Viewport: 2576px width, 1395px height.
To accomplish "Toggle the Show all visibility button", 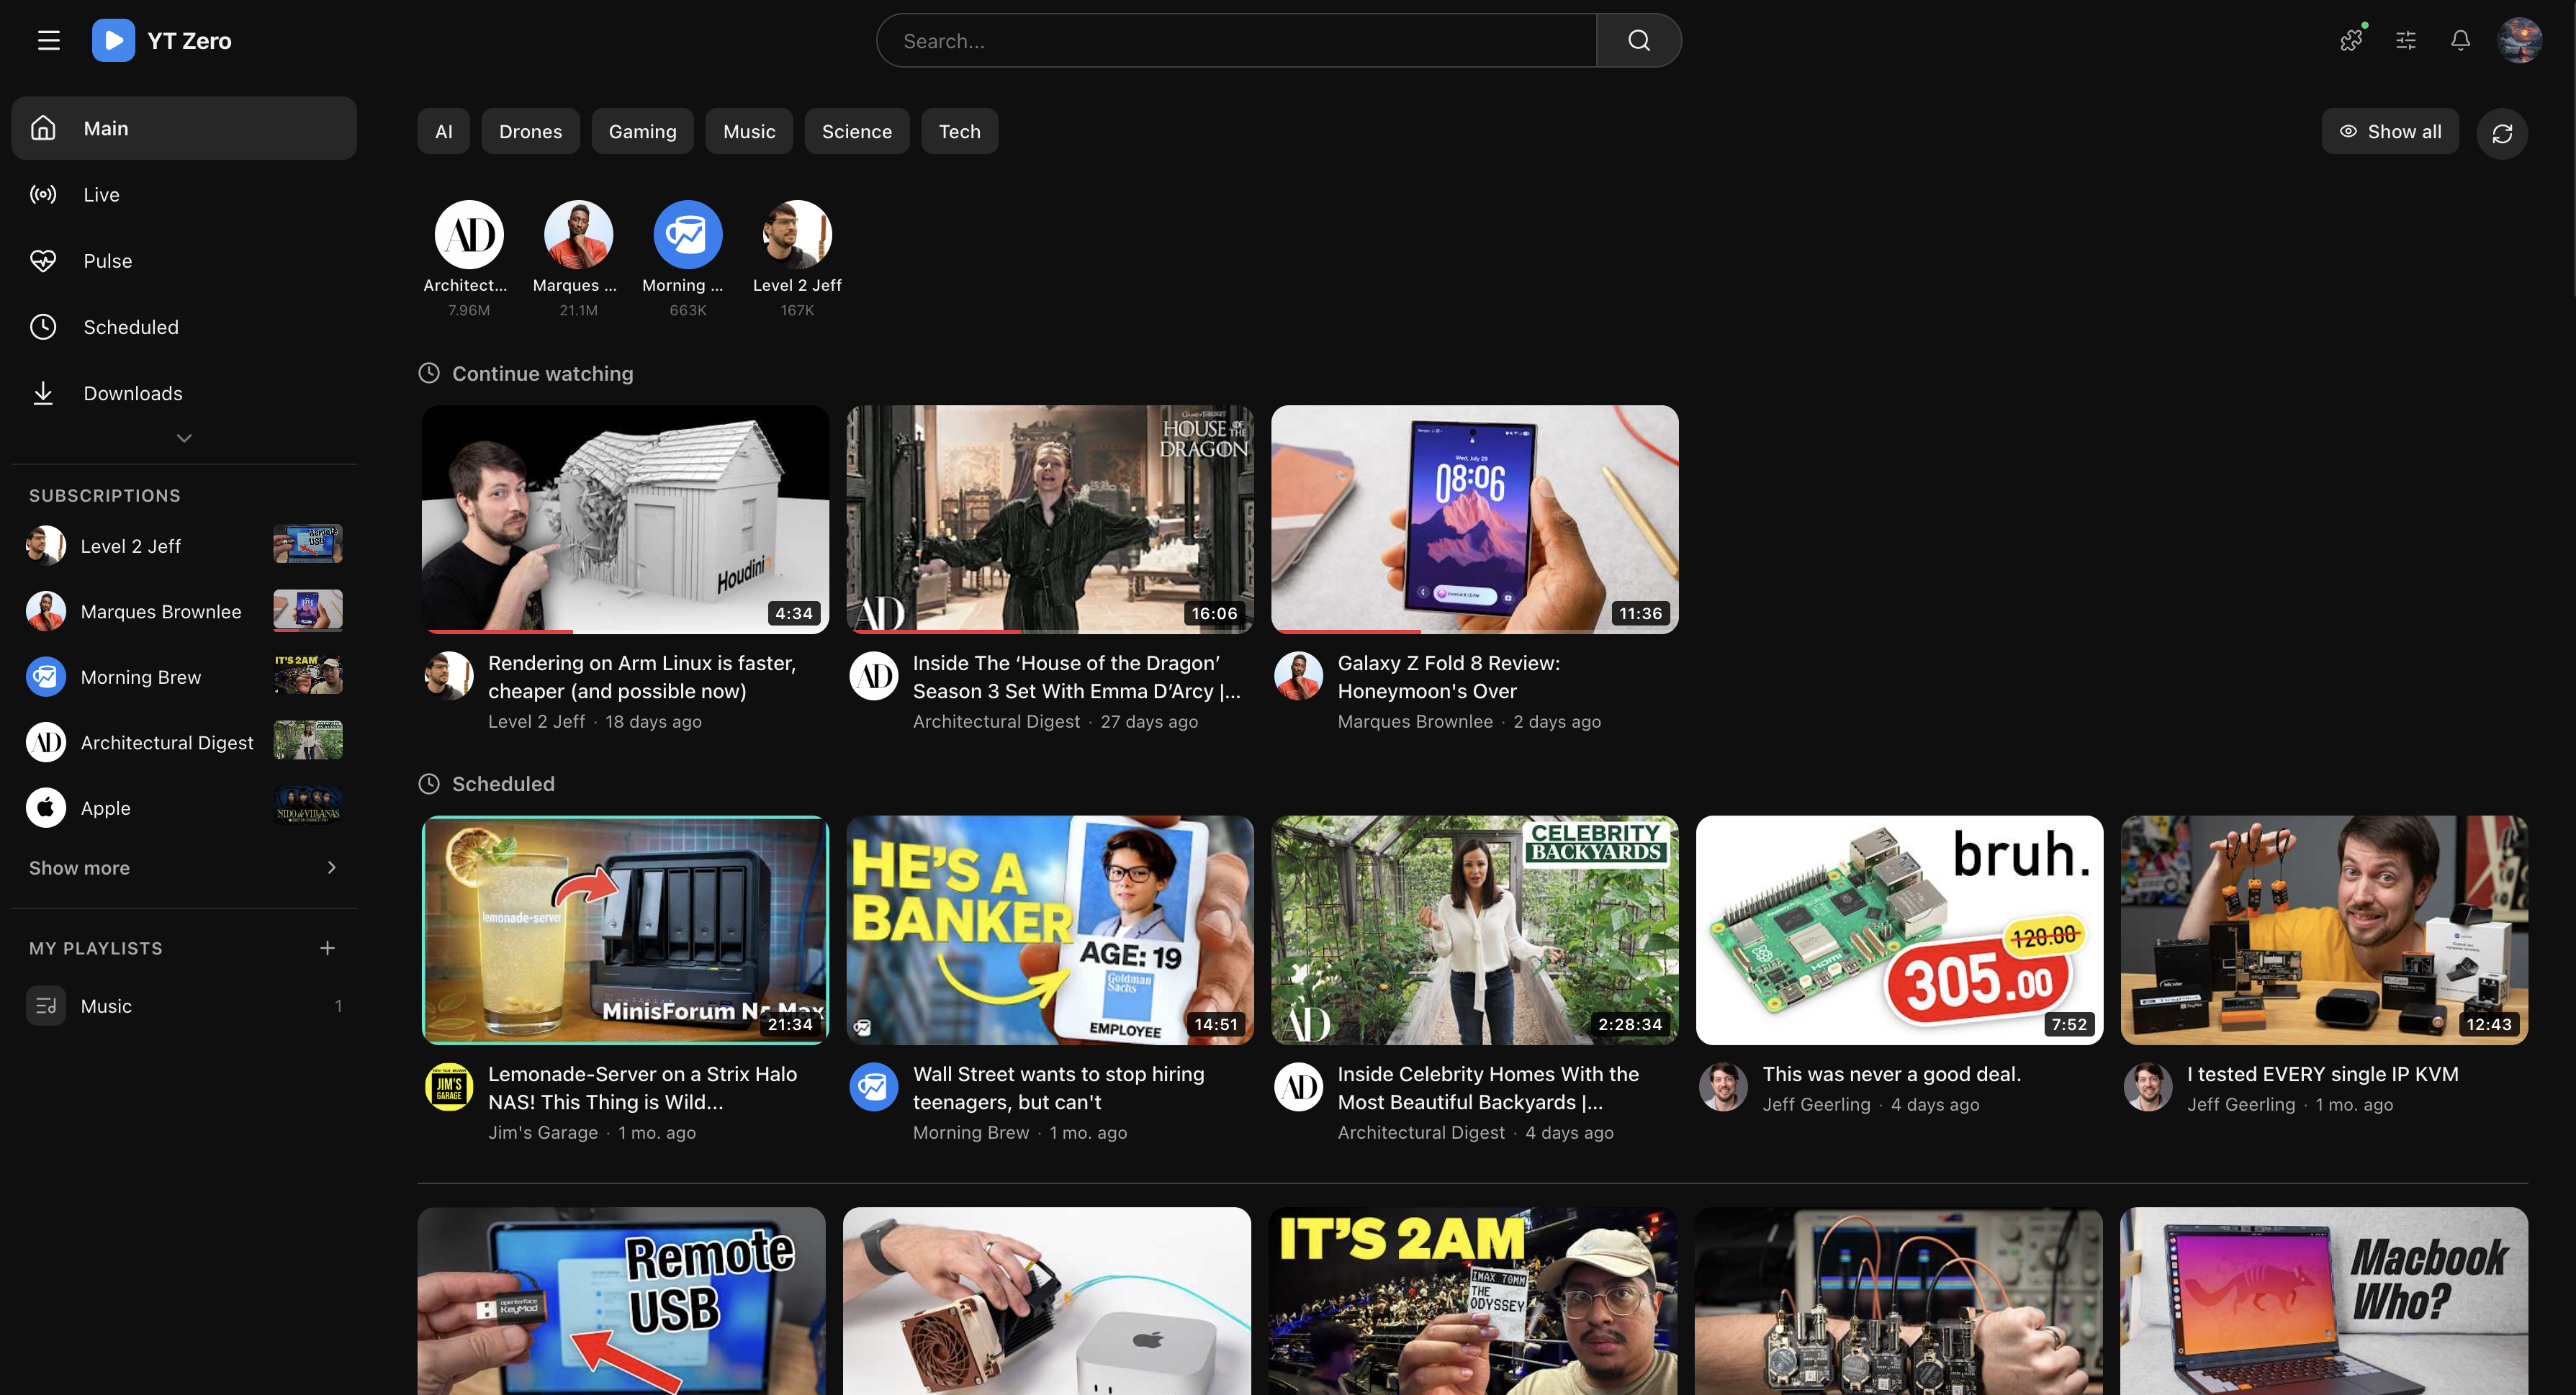I will click(2390, 131).
